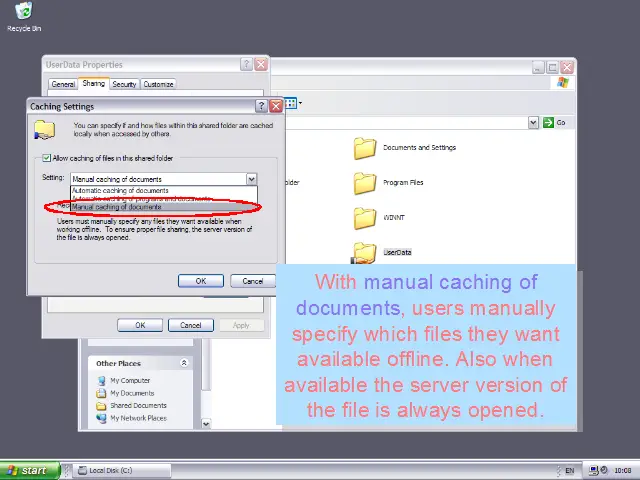Viewport: 640px width, 480px height.
Task: Open My Network Places link
Action: tap(138, 418)
